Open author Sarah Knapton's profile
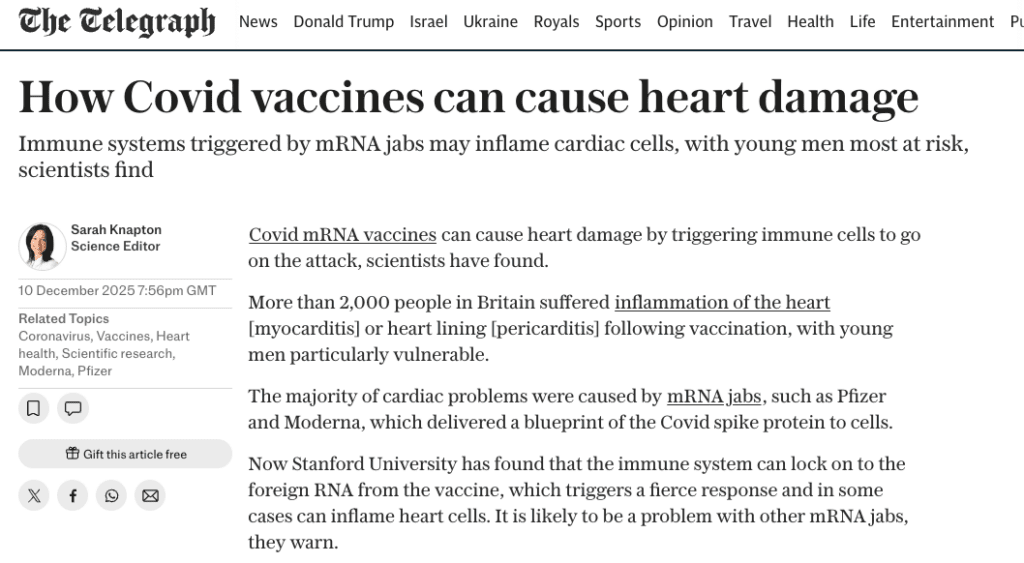 tap(116, 230)
